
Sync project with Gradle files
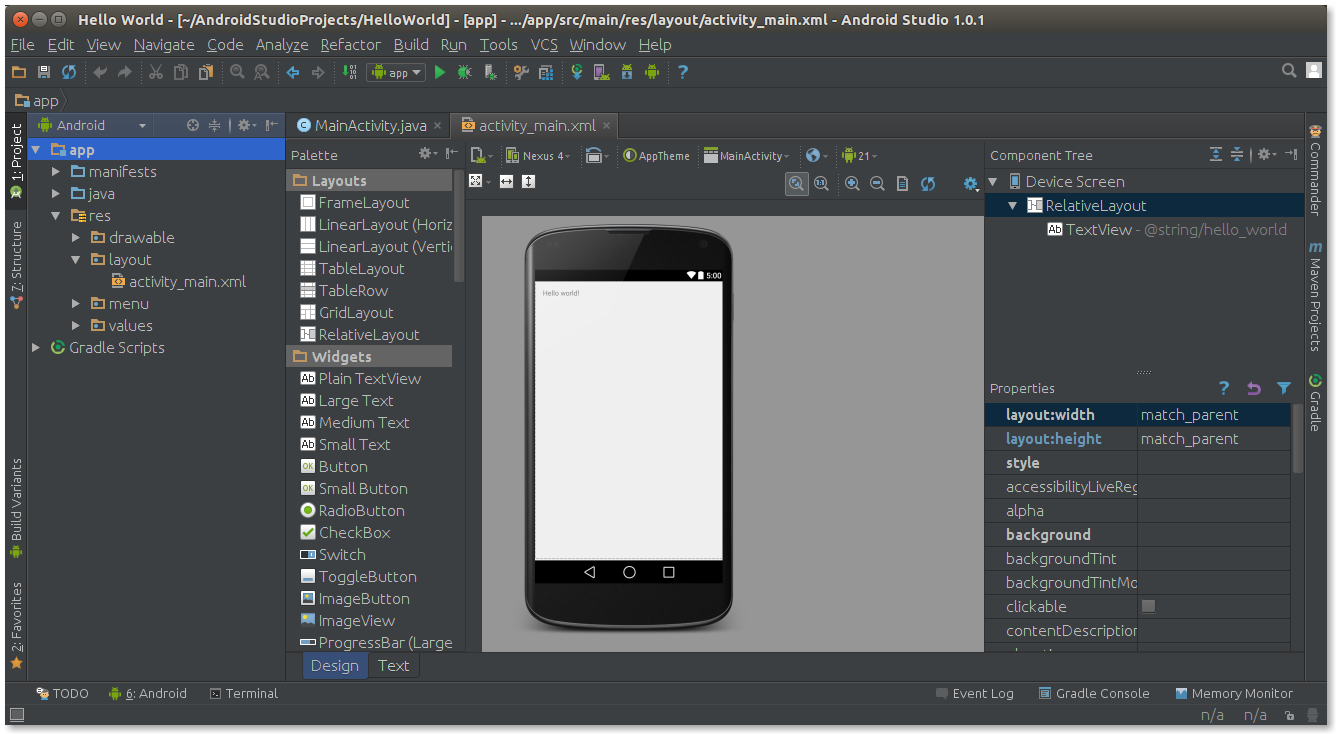point(577,72)
